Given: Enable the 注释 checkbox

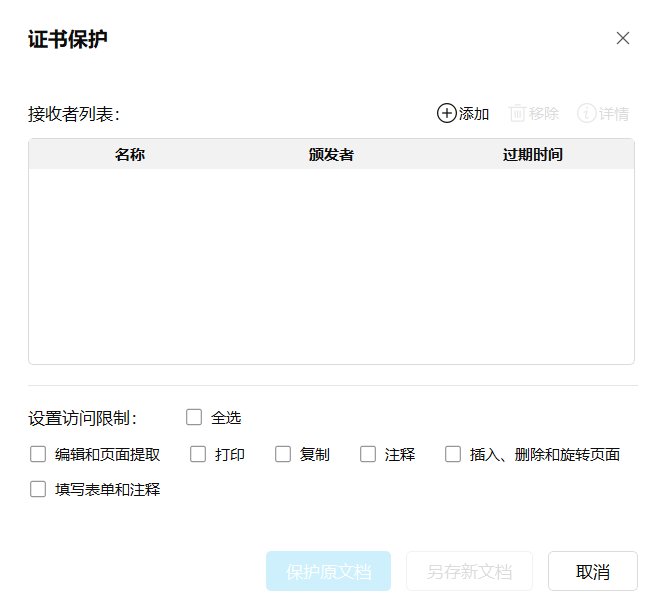Looking at the screenshot, I should tap(368, 454).
